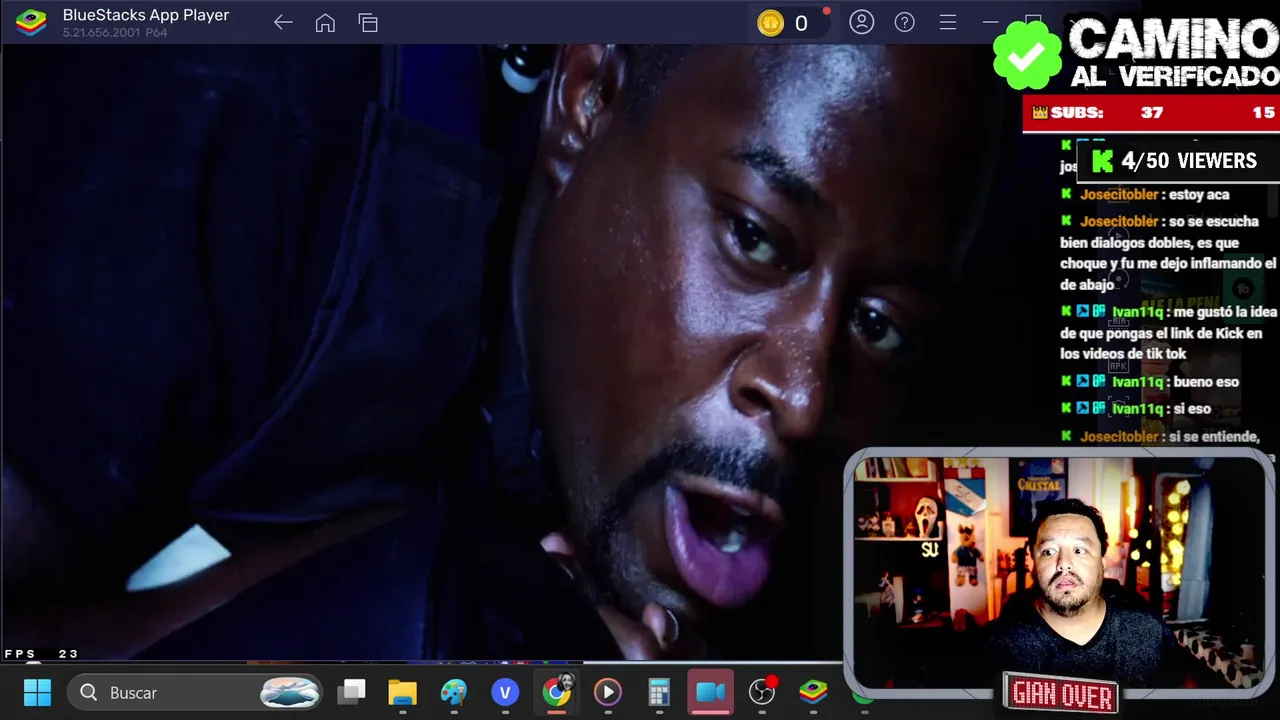Minimize the BlueStacks window
The width and height of the screenshot is (1280, 720).
[x=990, y=22]
